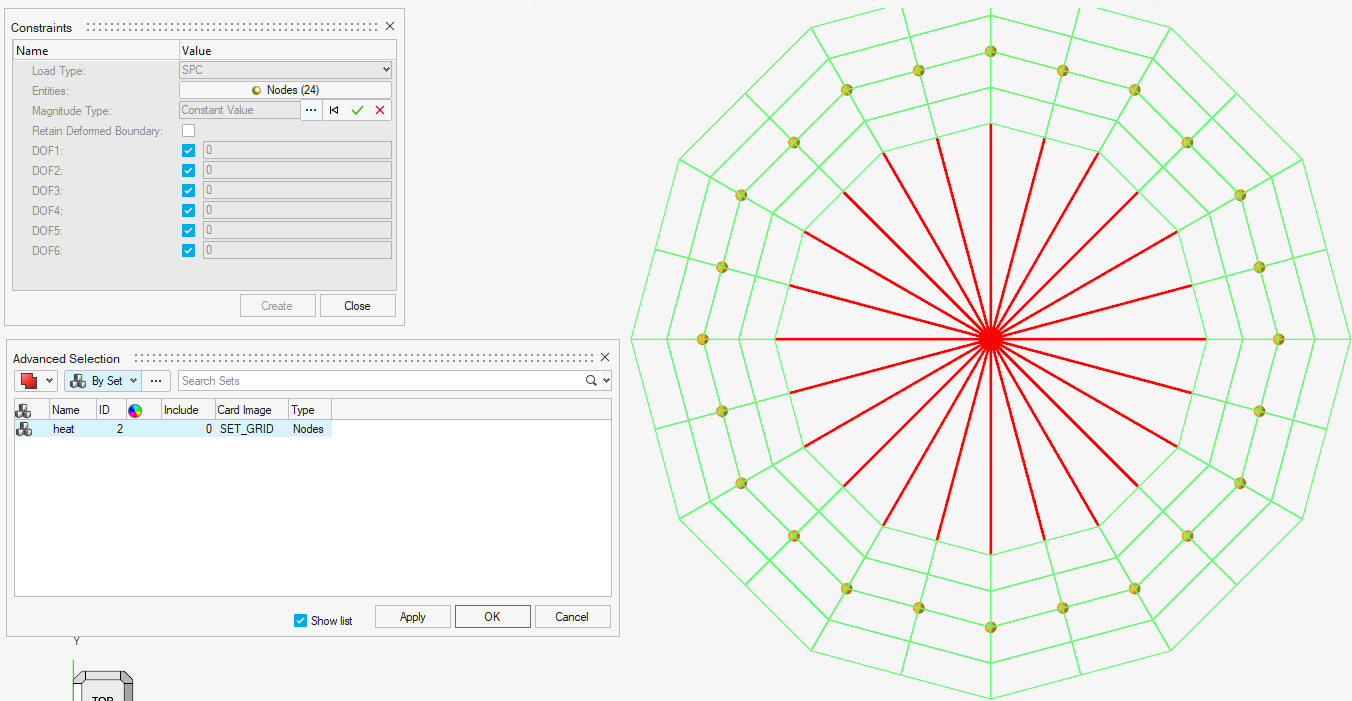This screenshot has width=1352, height=701.
Task: Click the ellipsis button next to By Set
Action: point(156,381)
